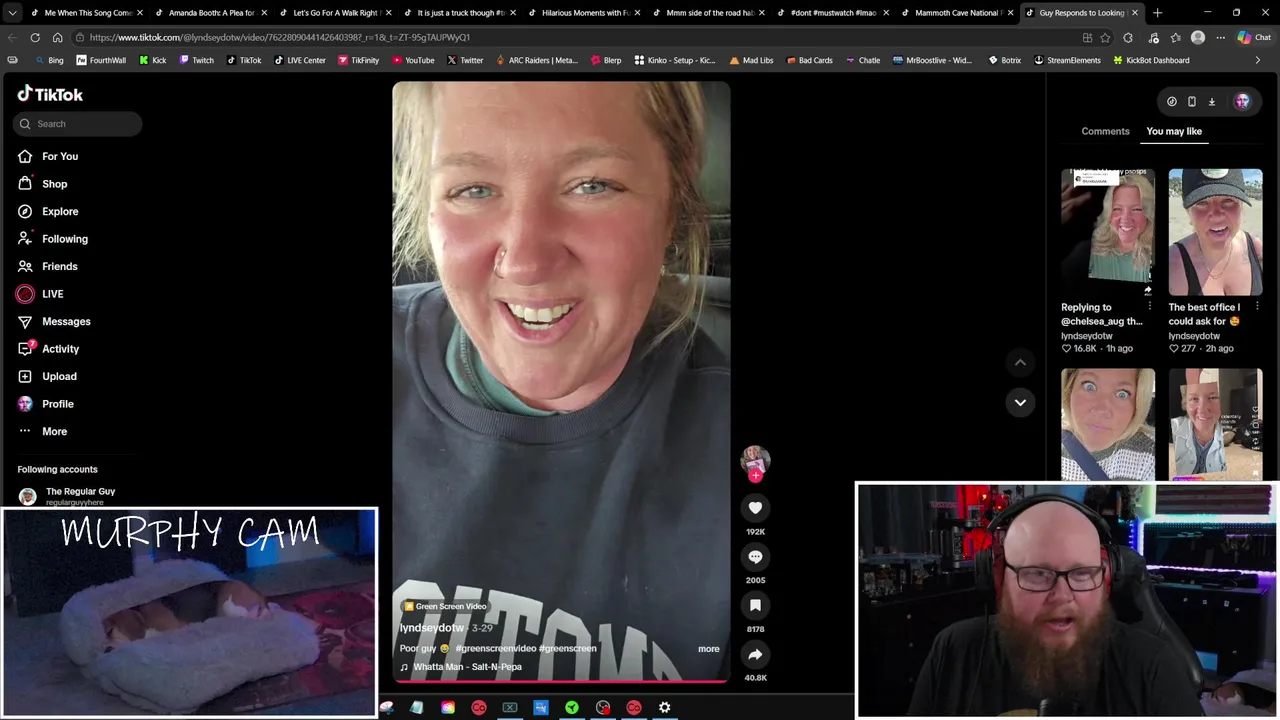Open the 'Whatta Man - Salt-N-Pepa' sound link
The width and height of the screenshot is (1280, 720).
pos(467,667)
